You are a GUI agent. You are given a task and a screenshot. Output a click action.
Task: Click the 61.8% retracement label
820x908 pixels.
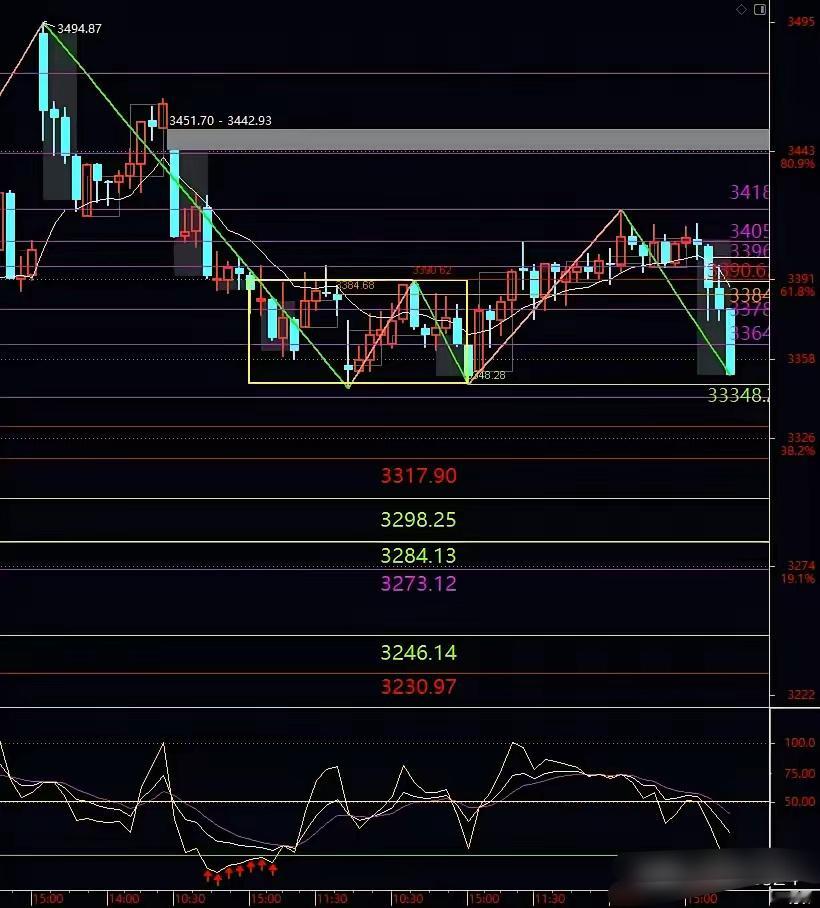(797, 291)
